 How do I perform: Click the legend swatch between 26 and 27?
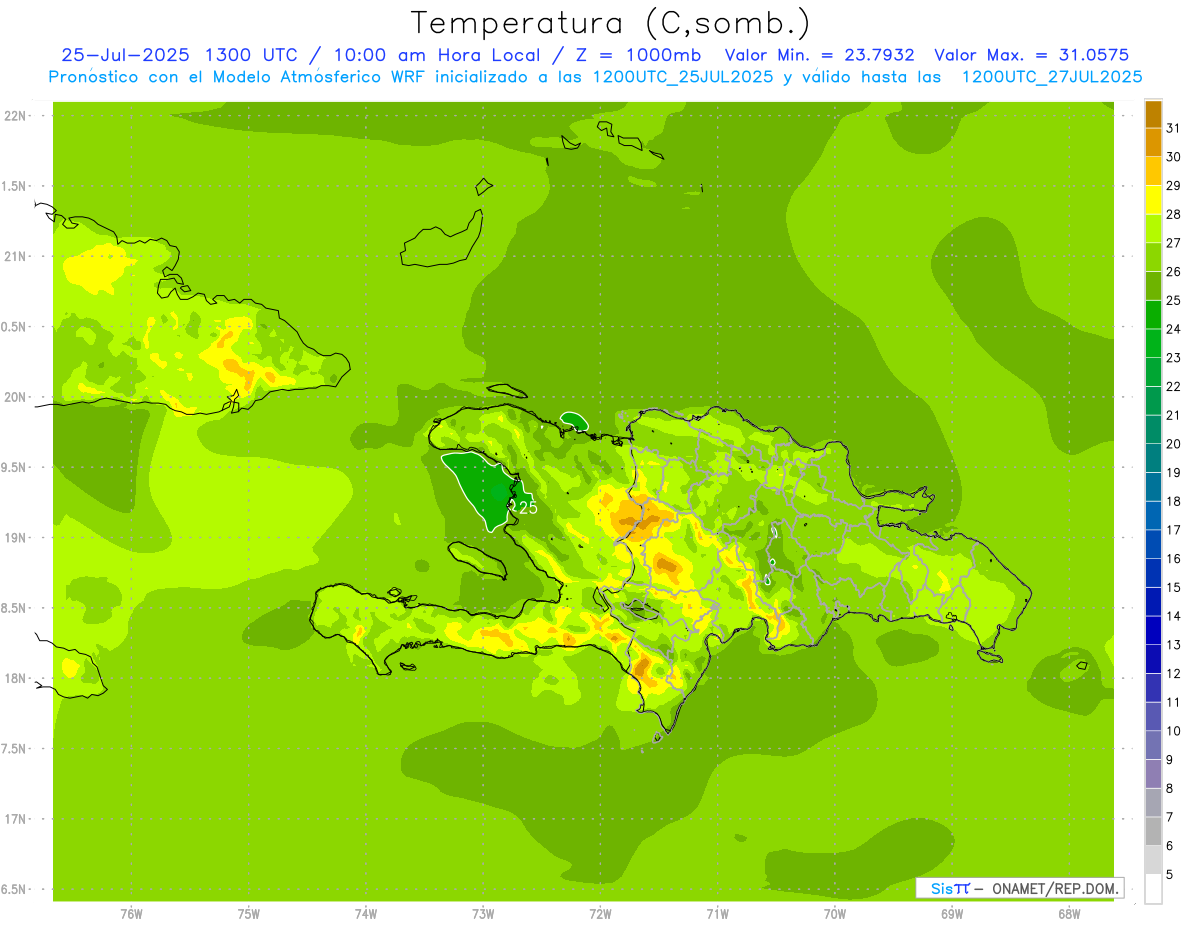[1153, 257]
